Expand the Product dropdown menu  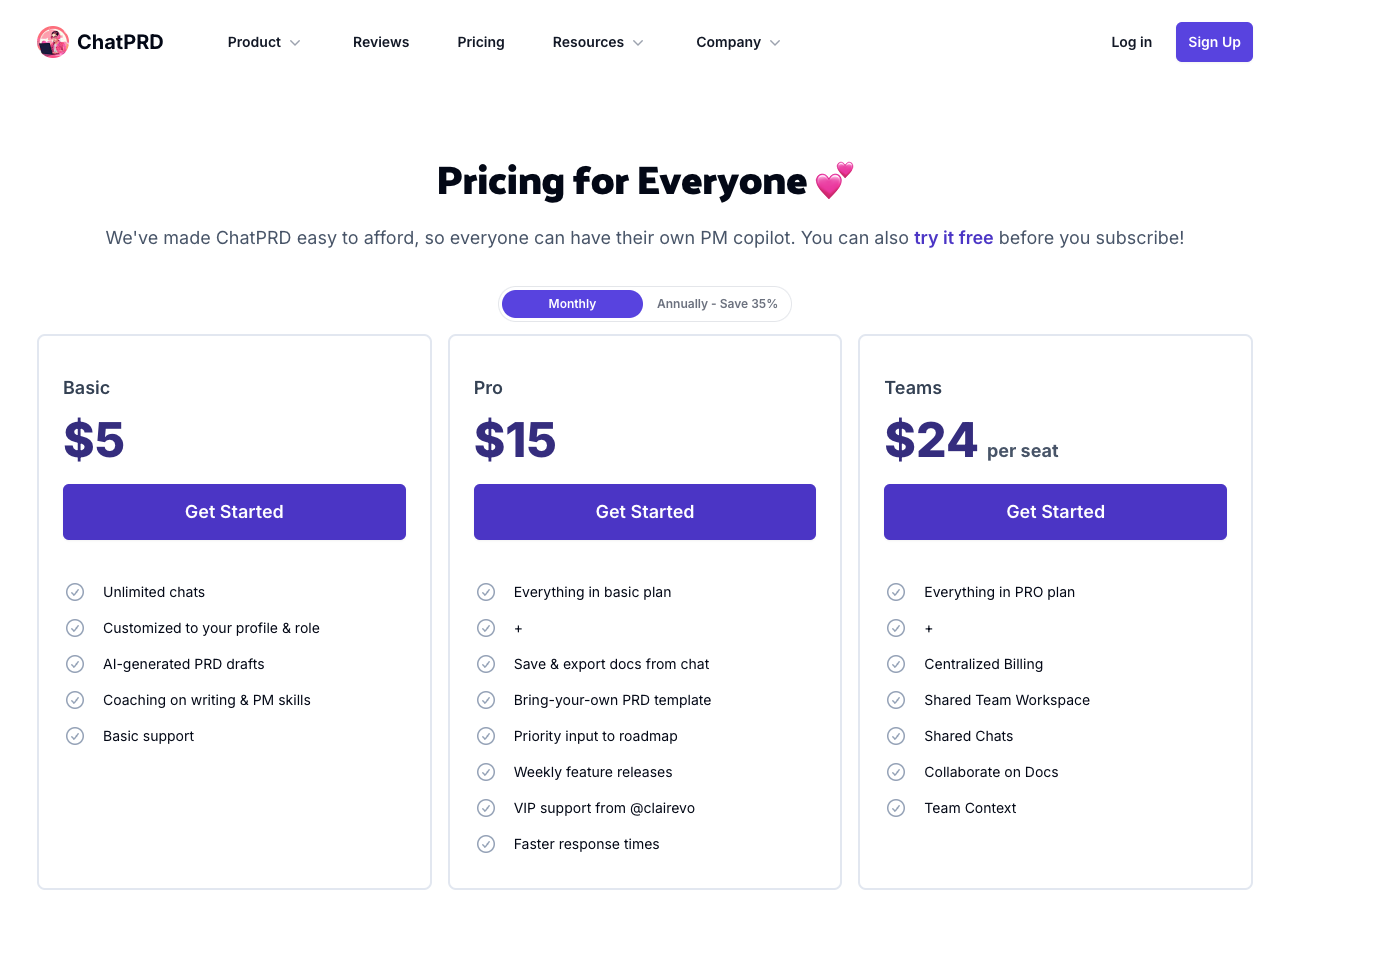click(264, 42)
